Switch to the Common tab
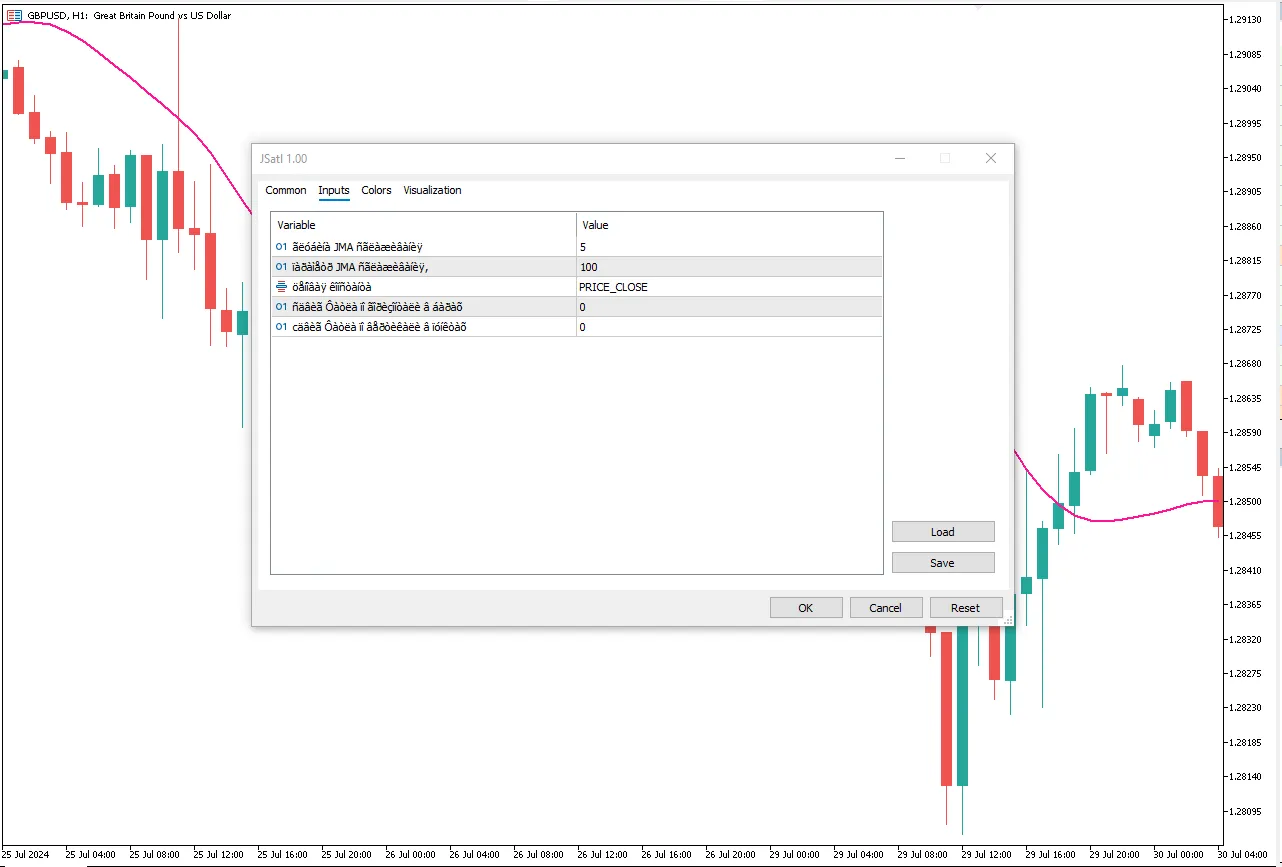Viewport: 1282px width, 867px height. click(286, 190)
